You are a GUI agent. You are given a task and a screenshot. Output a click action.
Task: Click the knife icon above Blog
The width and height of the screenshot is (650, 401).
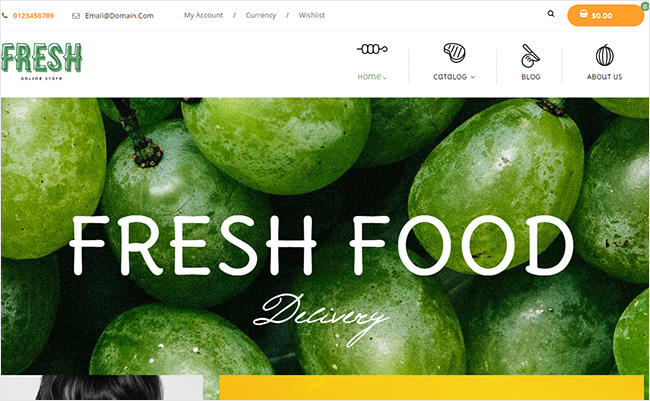[530, 56]
